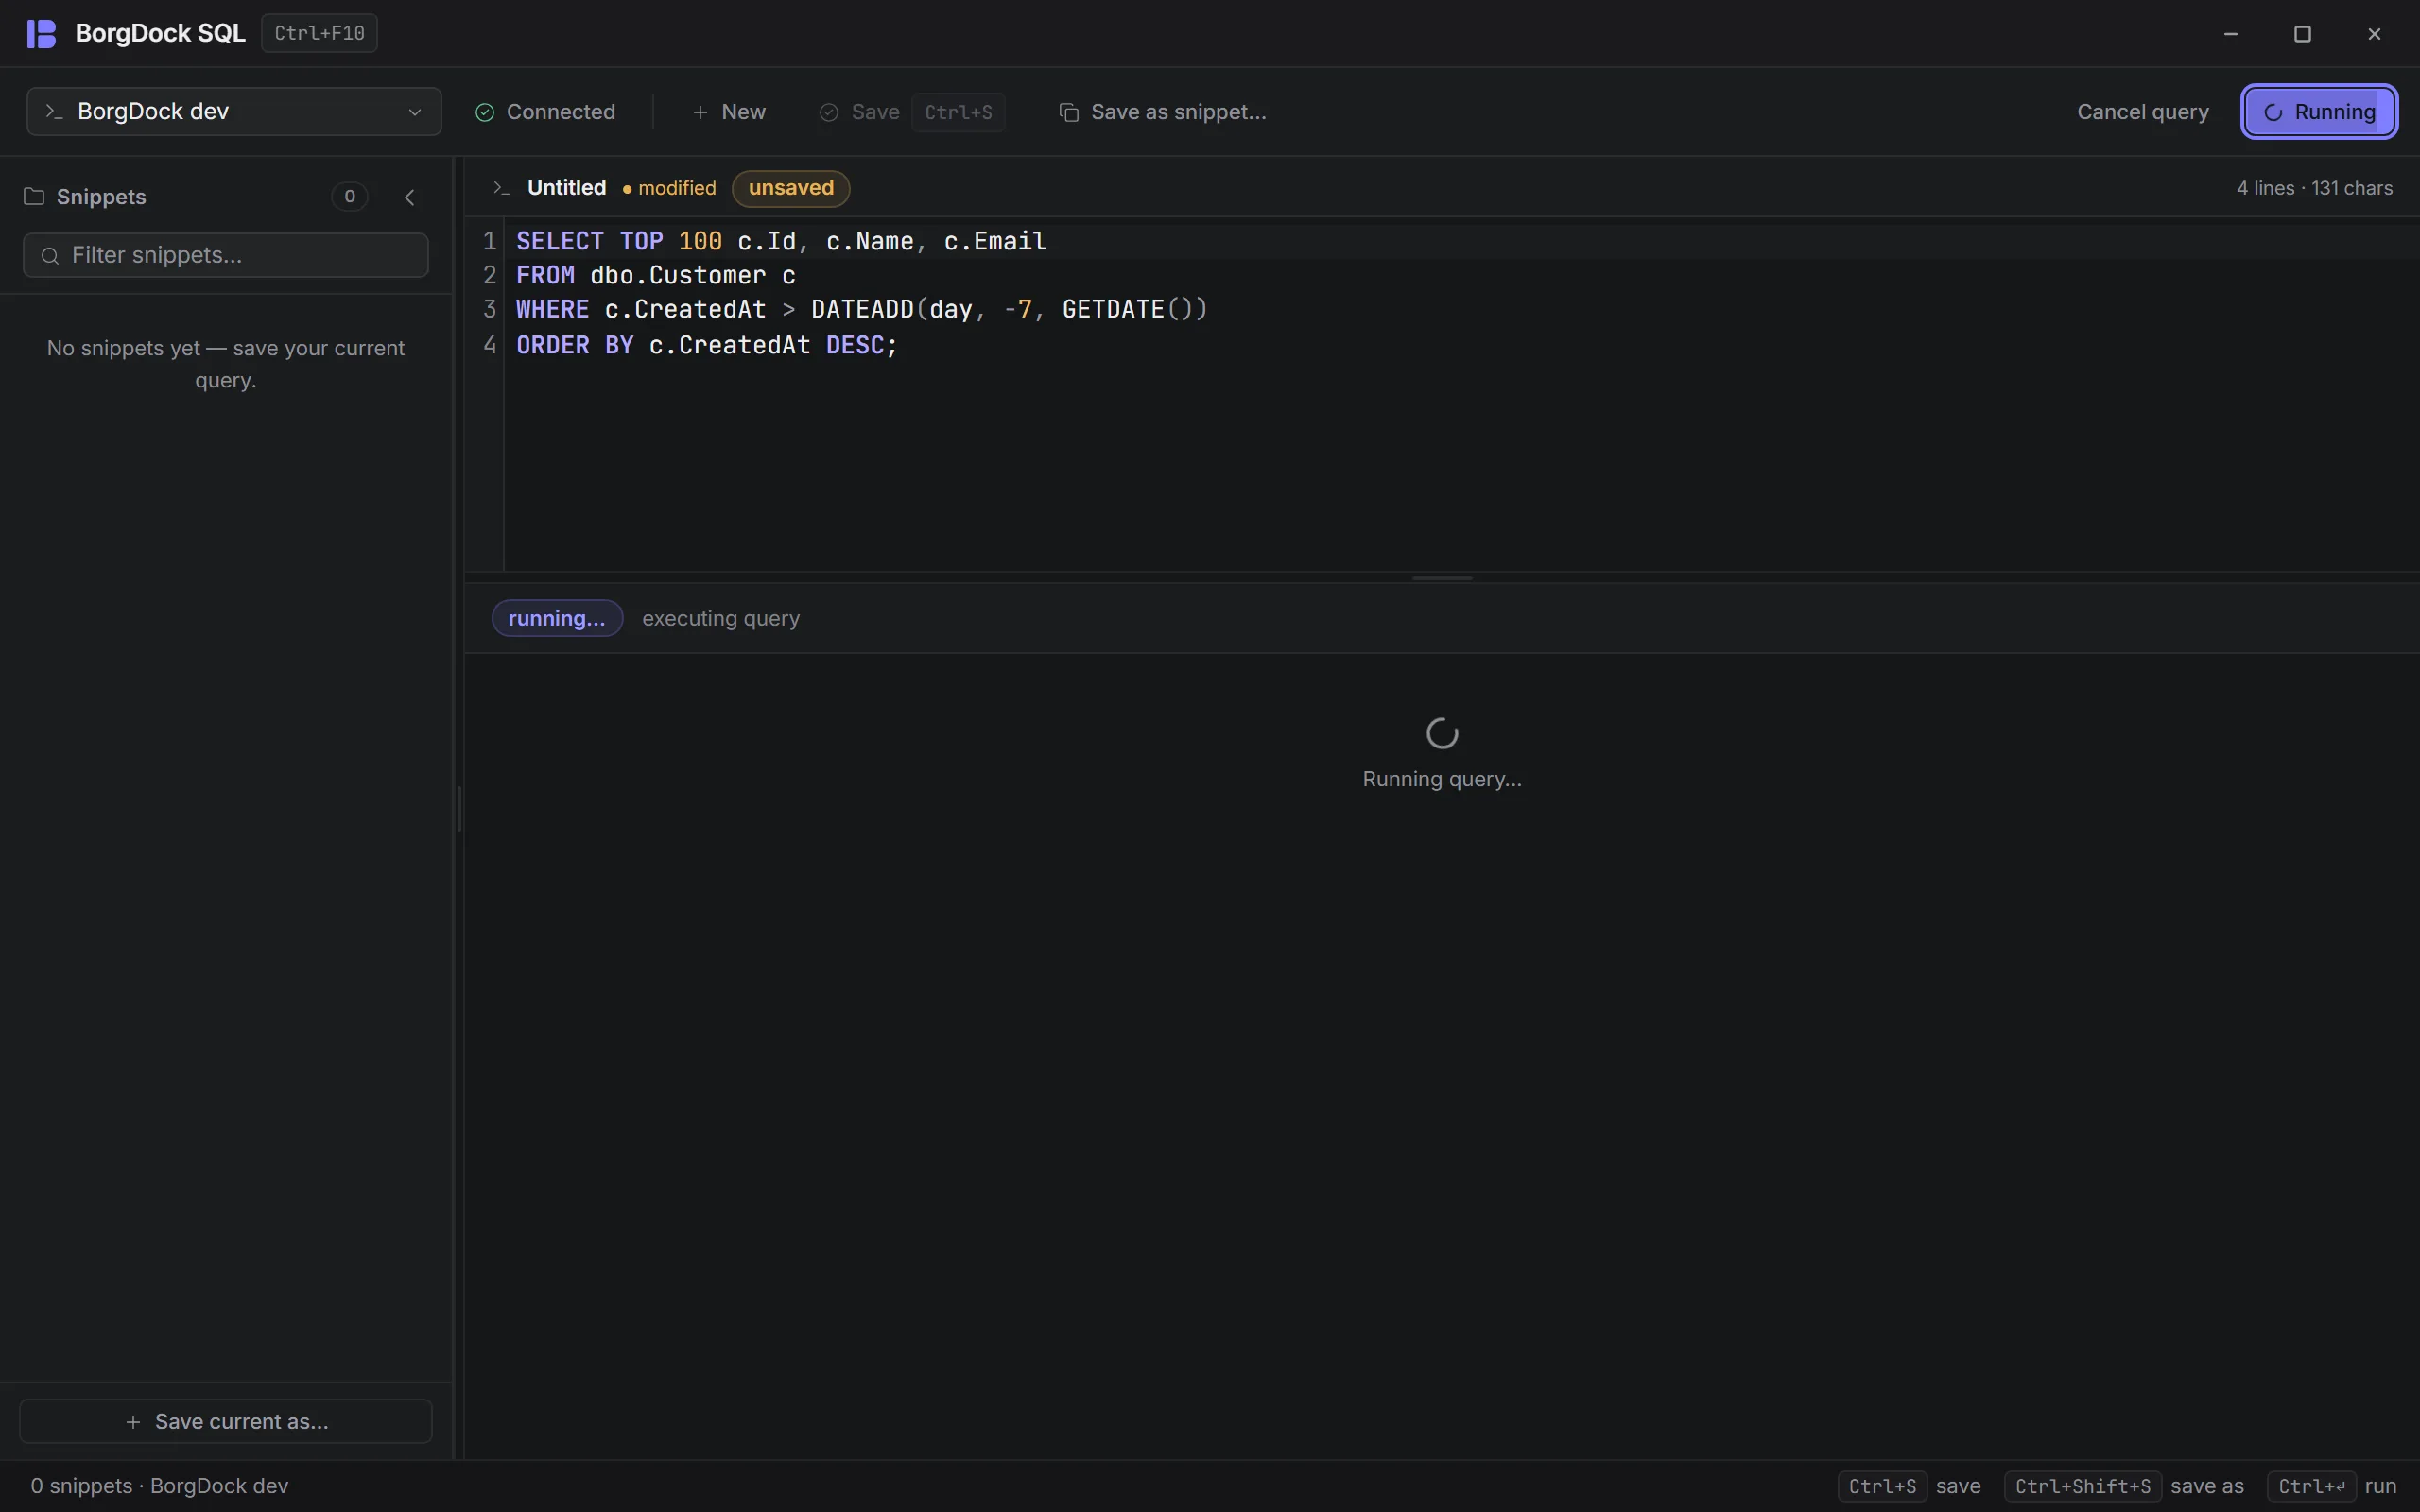2420x1512 pixels.
Task: Click the running... status pill
Action: point(557,618)
